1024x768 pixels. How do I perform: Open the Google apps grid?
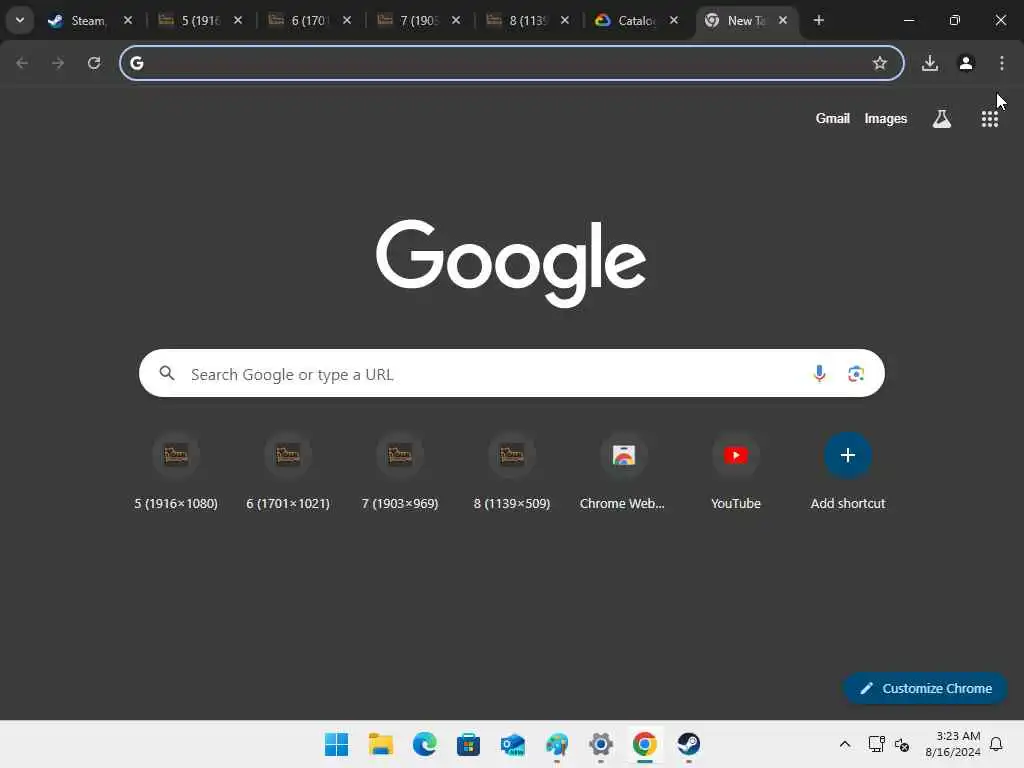(989, 119)
